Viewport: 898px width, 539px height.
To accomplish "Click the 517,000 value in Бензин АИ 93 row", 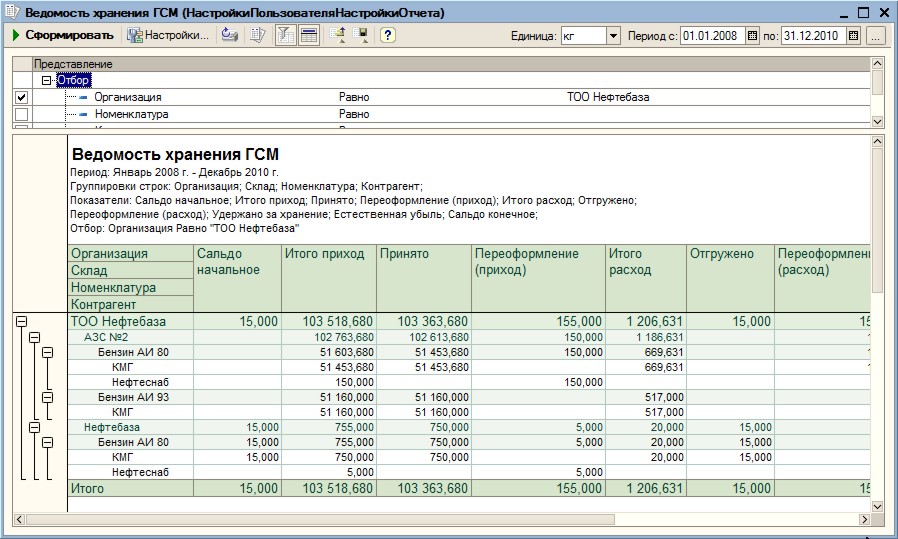I will 664,397.
